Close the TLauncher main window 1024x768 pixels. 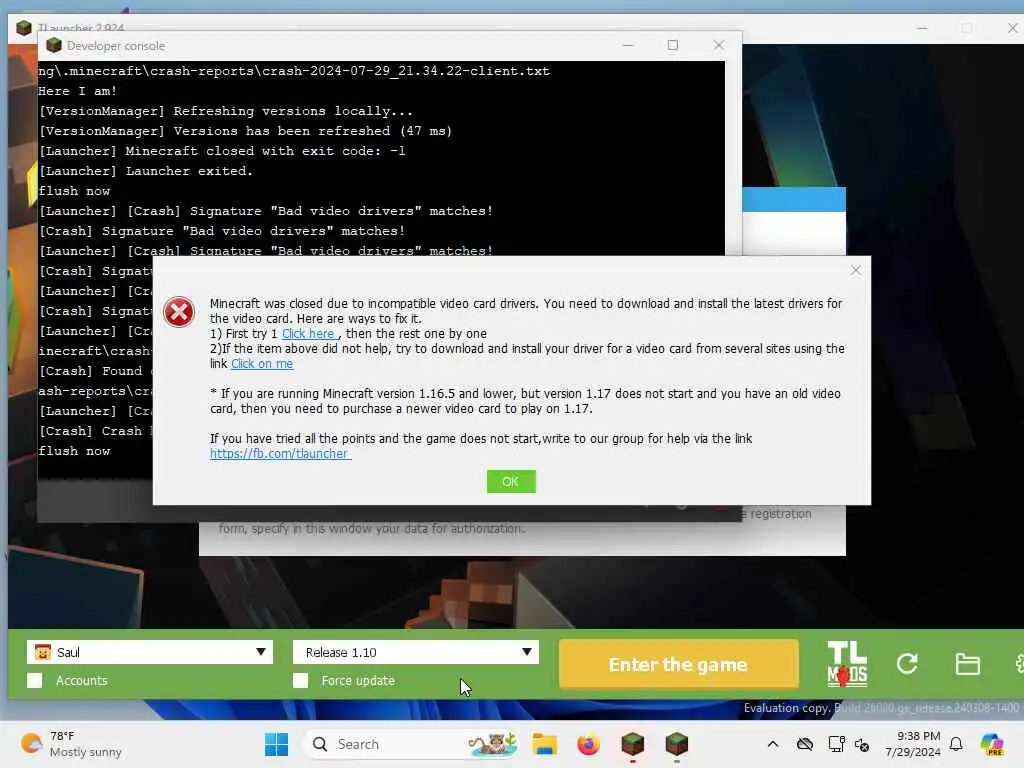click(x=1012, y=28)
